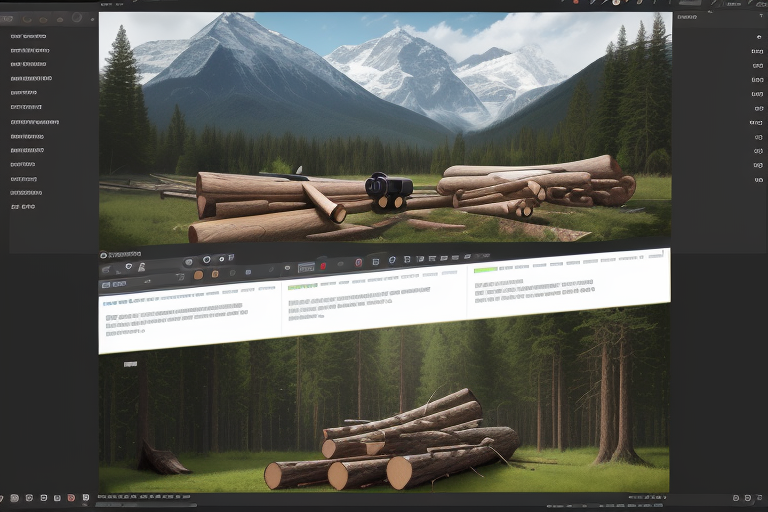Open the right panel header tab
The image size is (768, 512).
coord(687,17)
